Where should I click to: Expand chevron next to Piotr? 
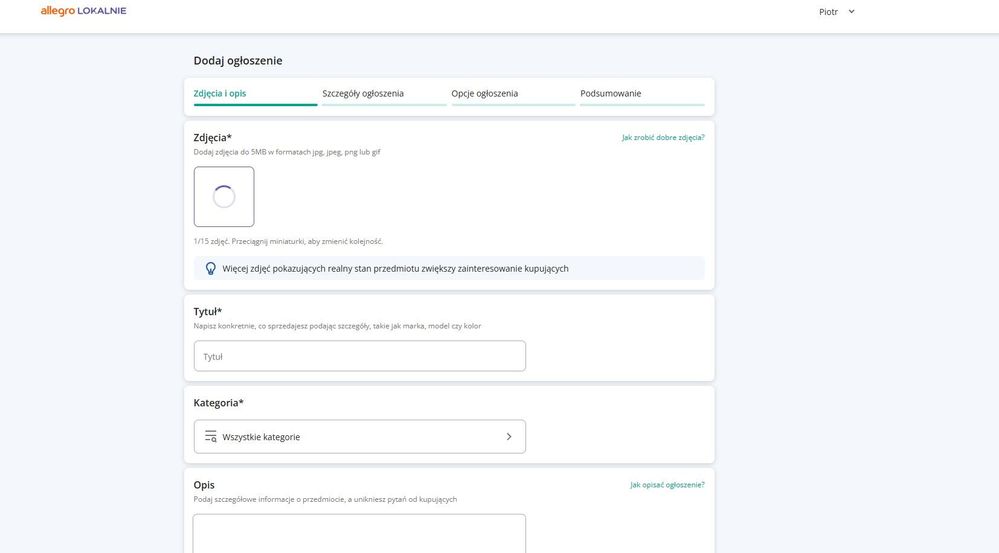pos(851,12)
